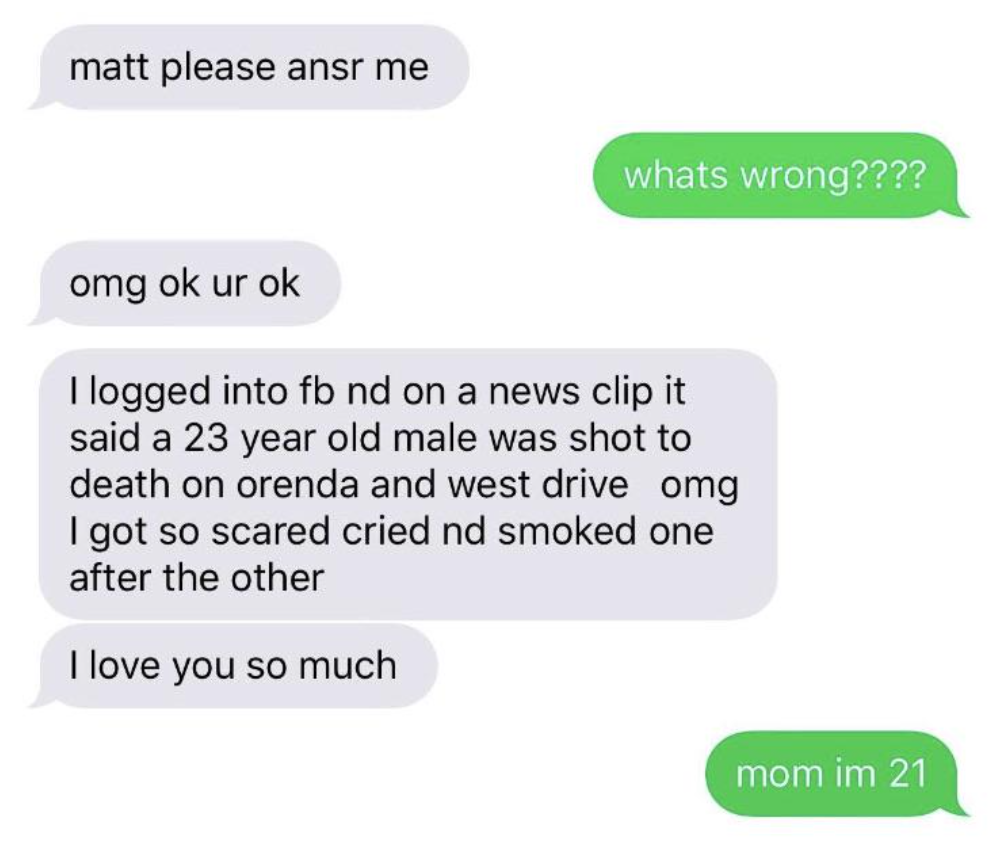The height and width of the screenshot is (846, 1000).
Task: Tap the 'omg ok ur ok' bubble
Action: (x=184, y=283)
